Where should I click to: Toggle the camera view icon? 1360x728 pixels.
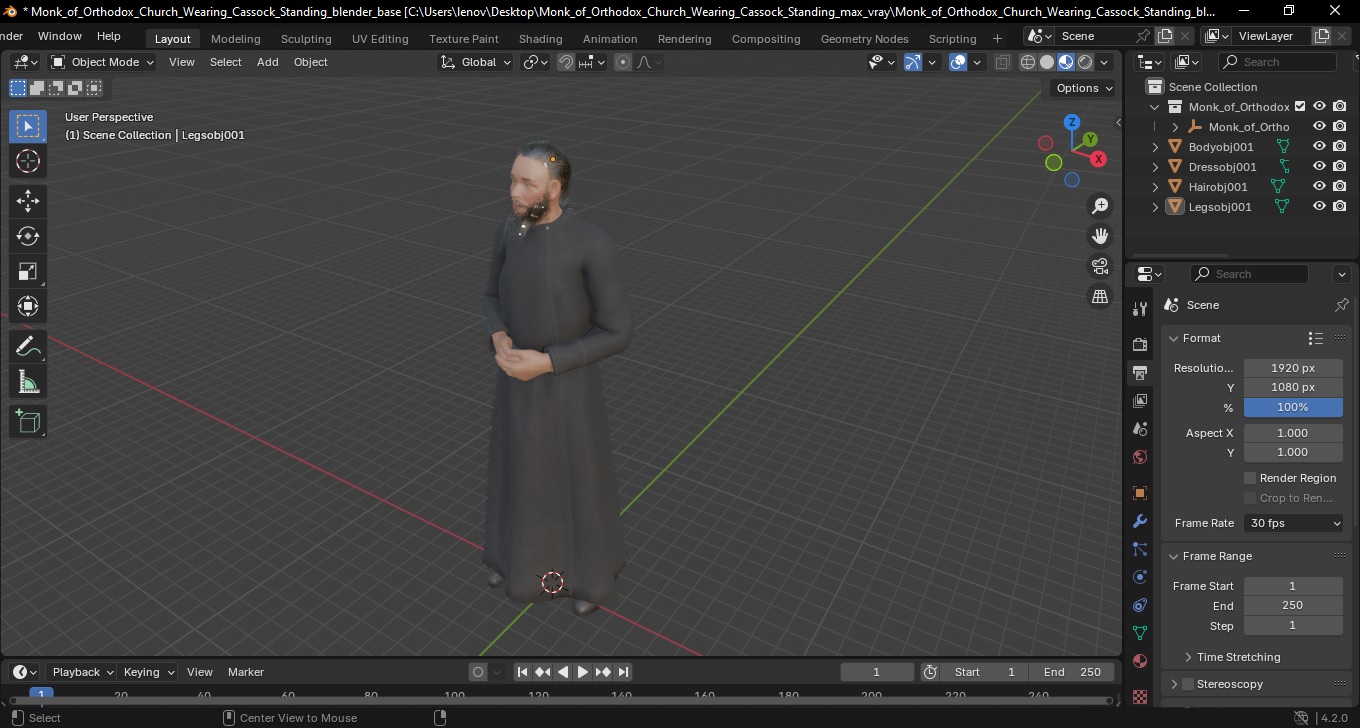click(x=1100, y=266)
